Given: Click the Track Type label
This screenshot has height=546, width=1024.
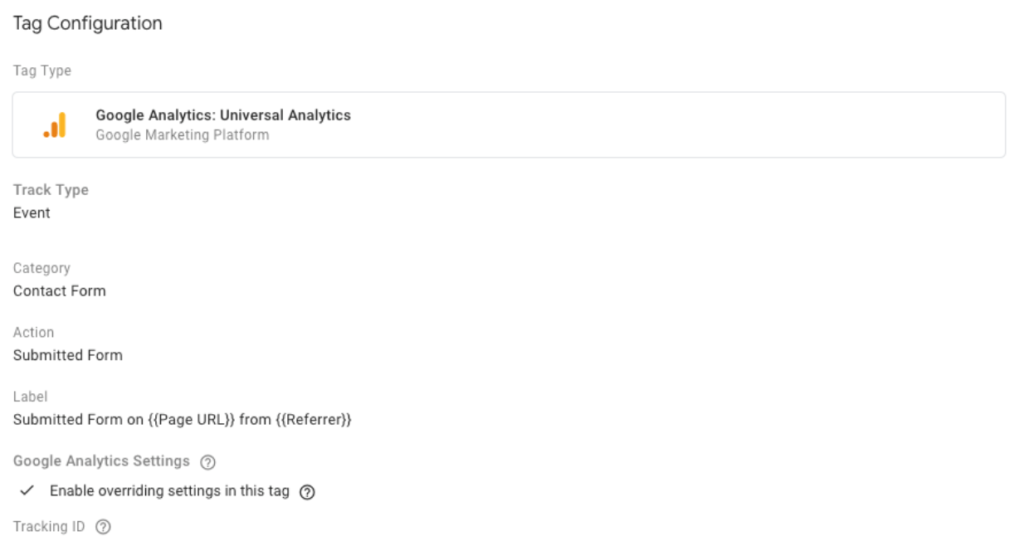Looking at the screenshot, I should 51,190.
